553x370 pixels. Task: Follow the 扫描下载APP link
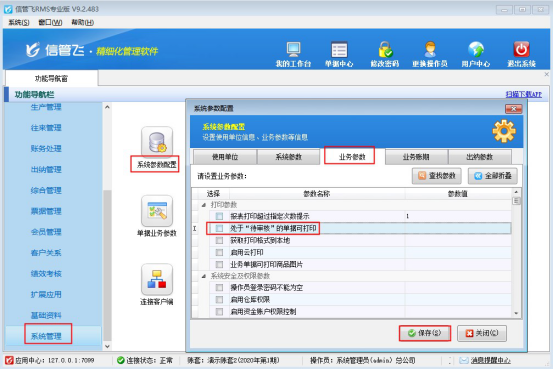click(523, 94)
